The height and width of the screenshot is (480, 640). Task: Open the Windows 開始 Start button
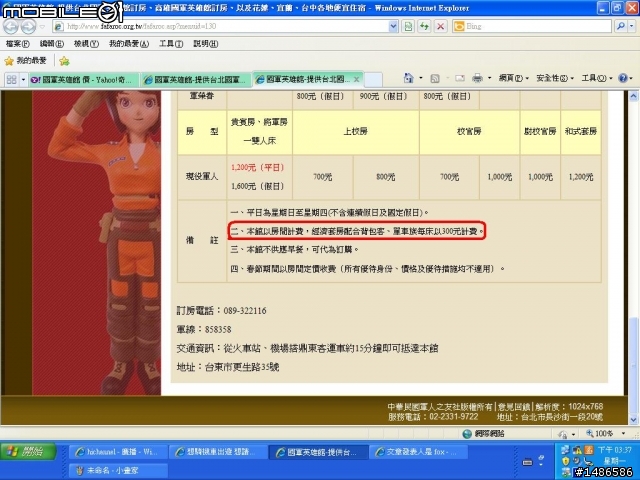click(28, 451)
